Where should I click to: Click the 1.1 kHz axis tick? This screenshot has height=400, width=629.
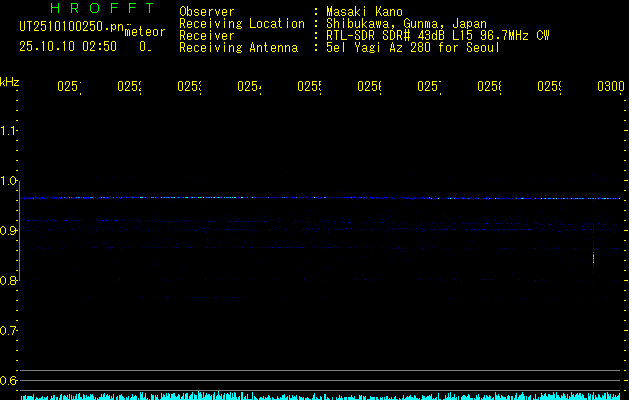click(x=10, y=131)
